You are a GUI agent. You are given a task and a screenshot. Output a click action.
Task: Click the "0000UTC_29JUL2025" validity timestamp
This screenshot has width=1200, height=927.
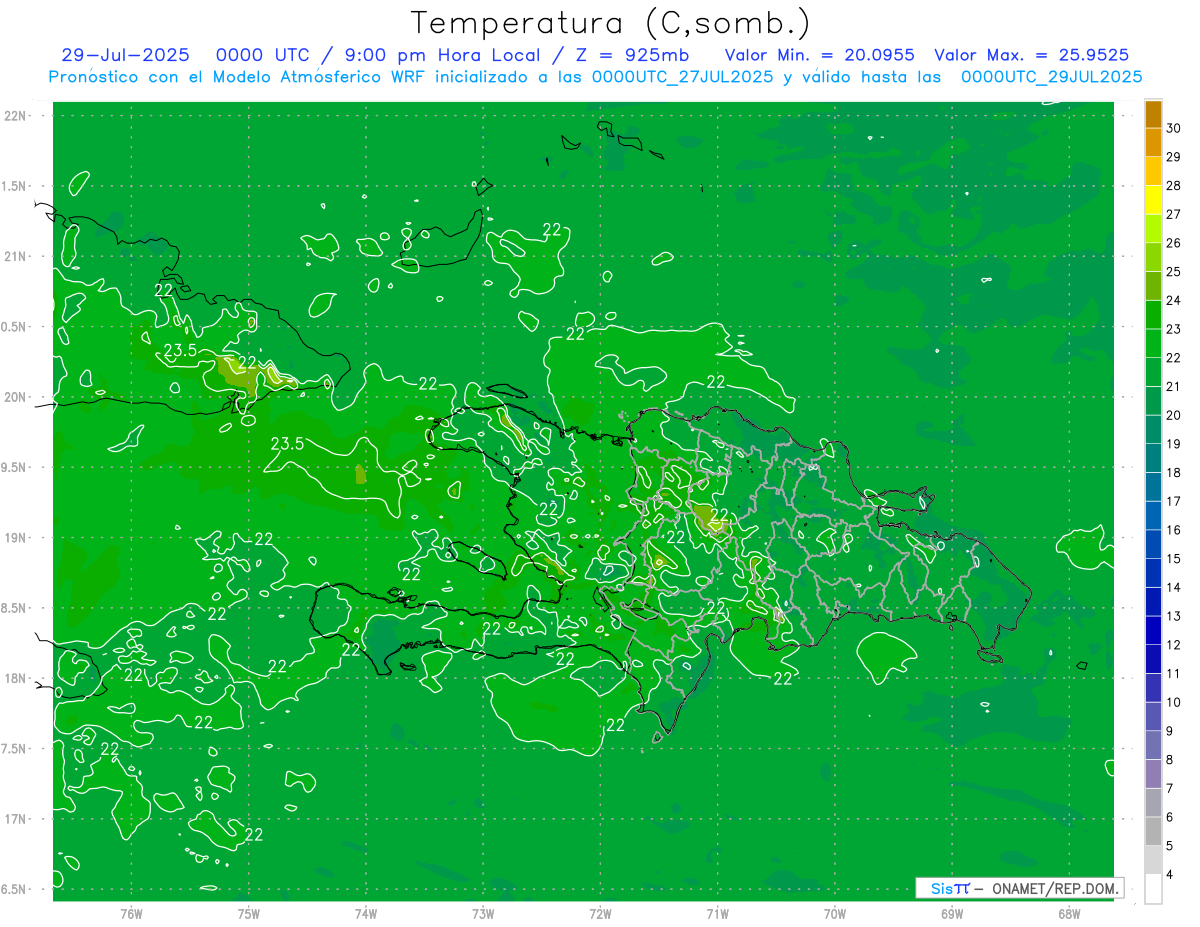(1052, 77)
